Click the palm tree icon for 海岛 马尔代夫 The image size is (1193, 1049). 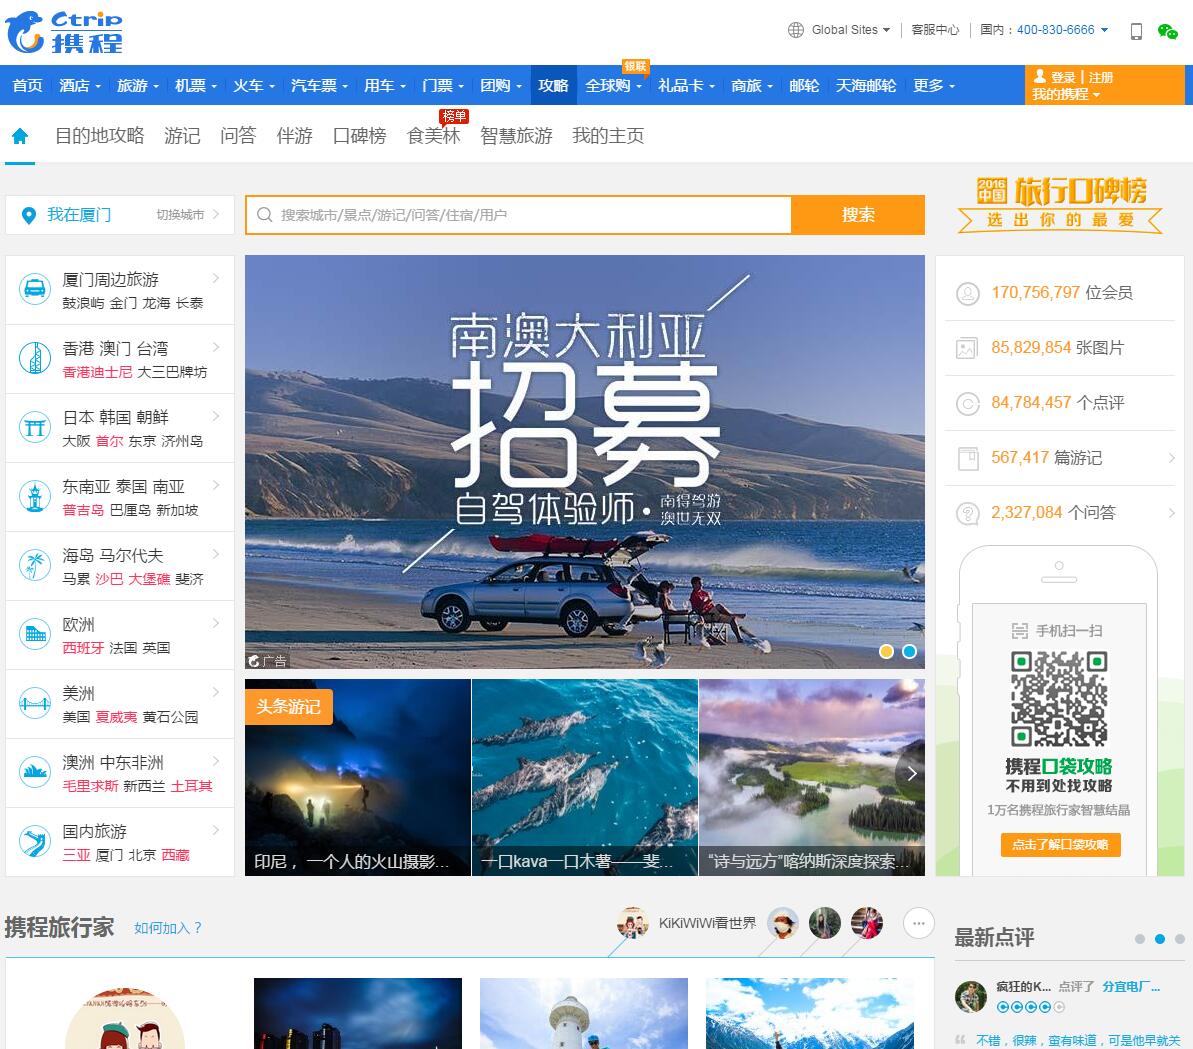point(34,565)
